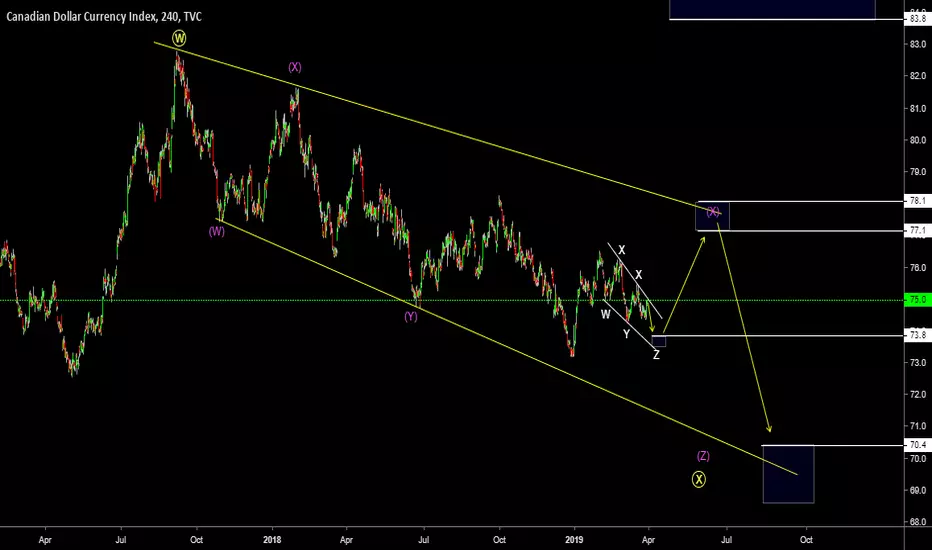Click the green 75.0 current price label
Screen dimensions: 932x550
917,300
